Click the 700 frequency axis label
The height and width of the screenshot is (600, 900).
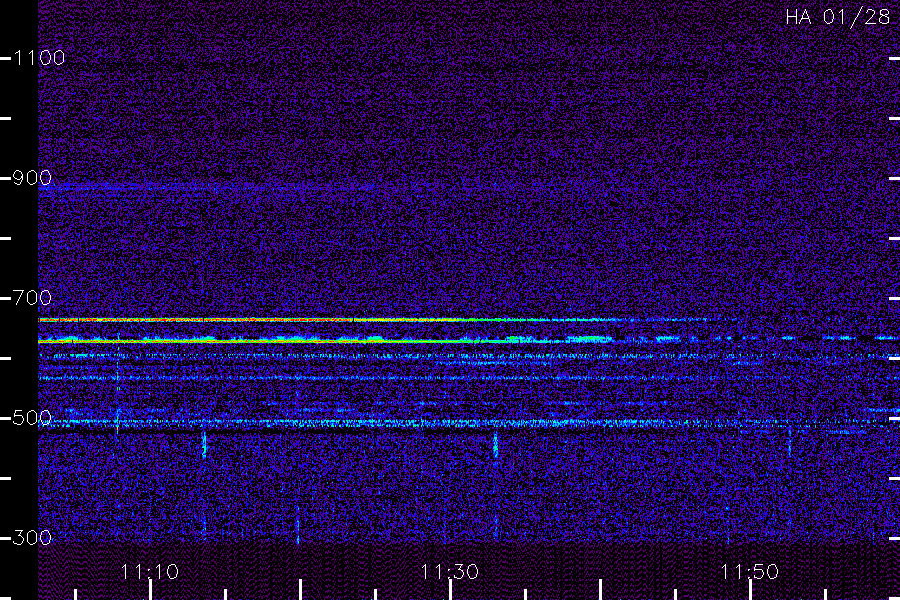[32, 298]
